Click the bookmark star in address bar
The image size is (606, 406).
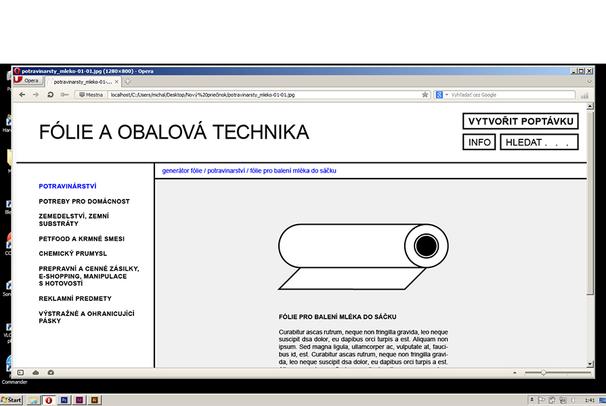pos(426,94)
